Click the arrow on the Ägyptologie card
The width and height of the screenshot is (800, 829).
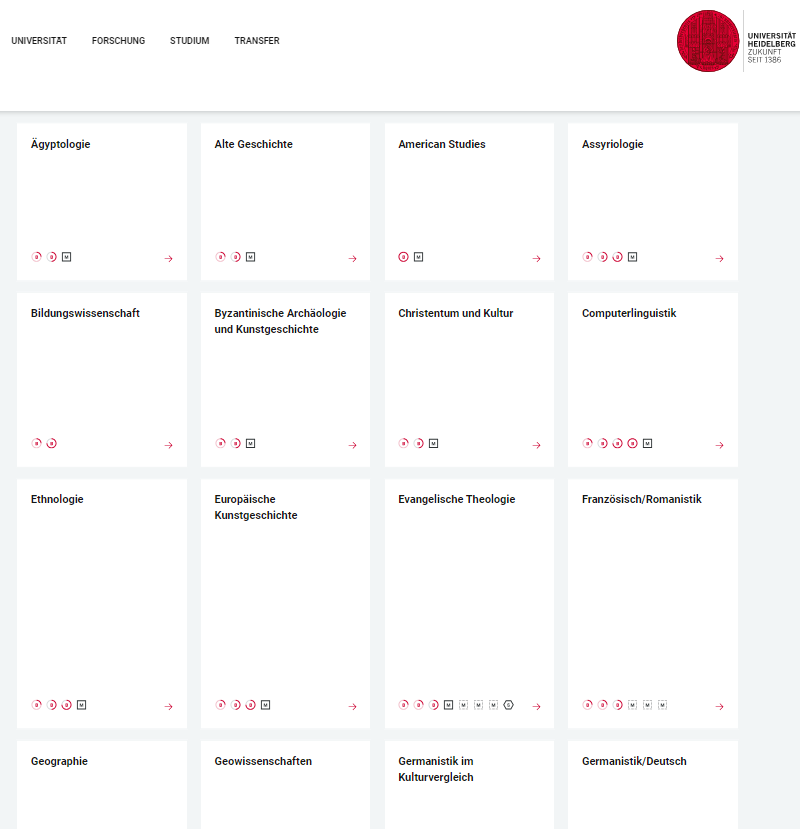click(x=168, y=259)
